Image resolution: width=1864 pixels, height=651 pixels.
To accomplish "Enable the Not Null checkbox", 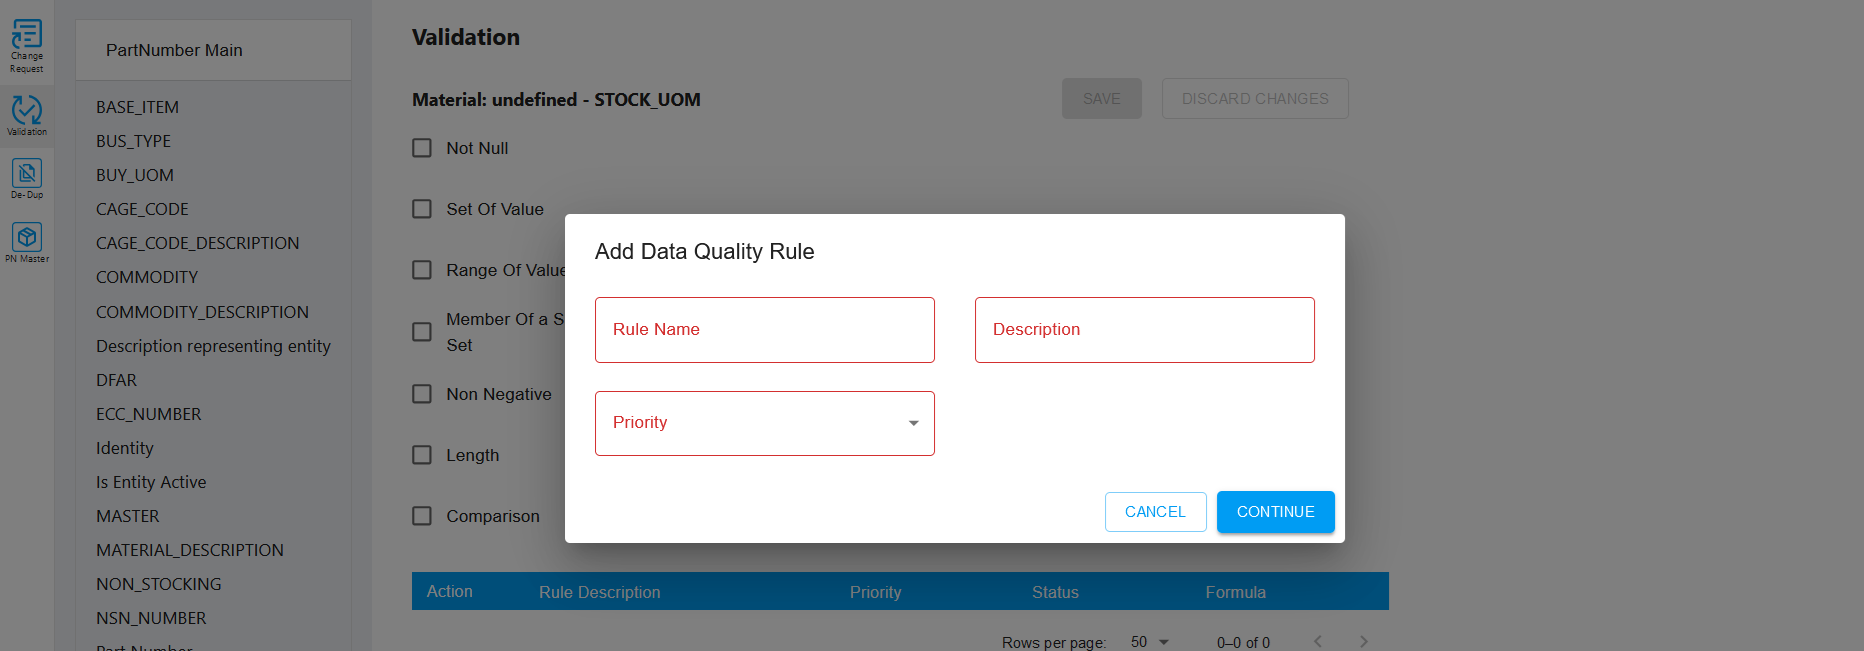I will (x=422, y=148).
